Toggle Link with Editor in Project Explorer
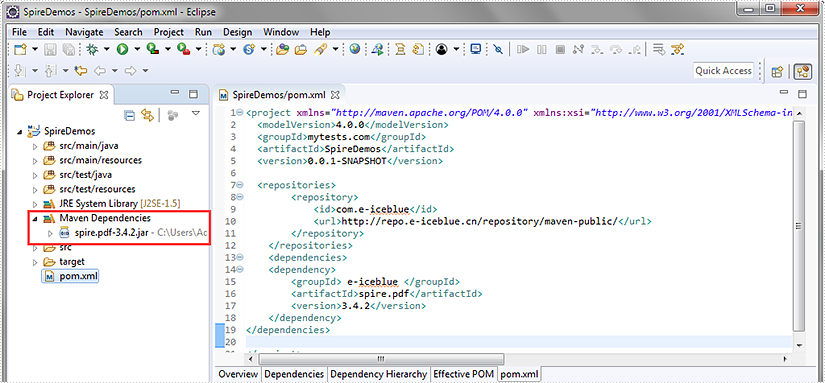This screenshot has height=383, width=825. click(x=148, y=115)
